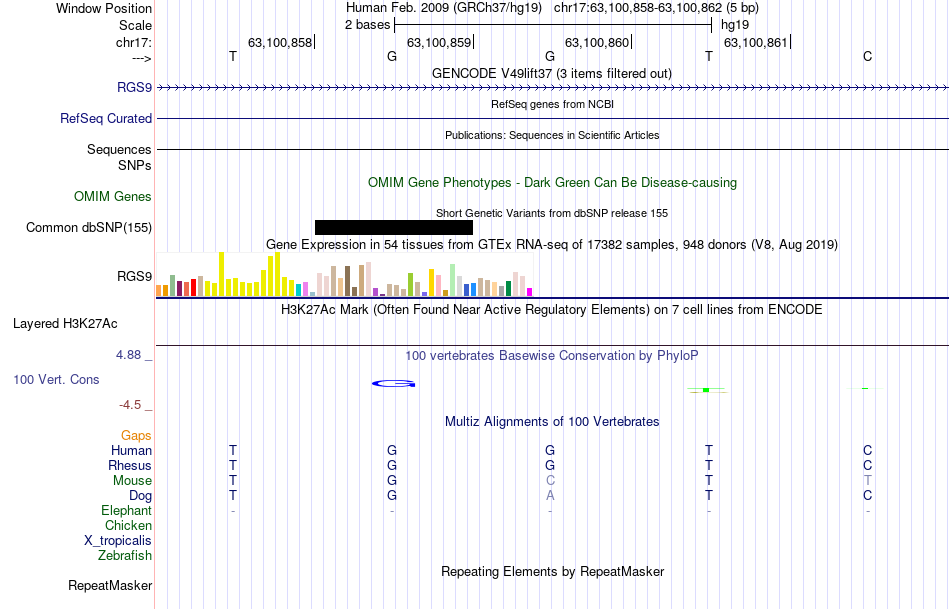Click H3K27Ac Mark ENCODE track title
This screenshot has width=950, height=609.
pos(552,310)
